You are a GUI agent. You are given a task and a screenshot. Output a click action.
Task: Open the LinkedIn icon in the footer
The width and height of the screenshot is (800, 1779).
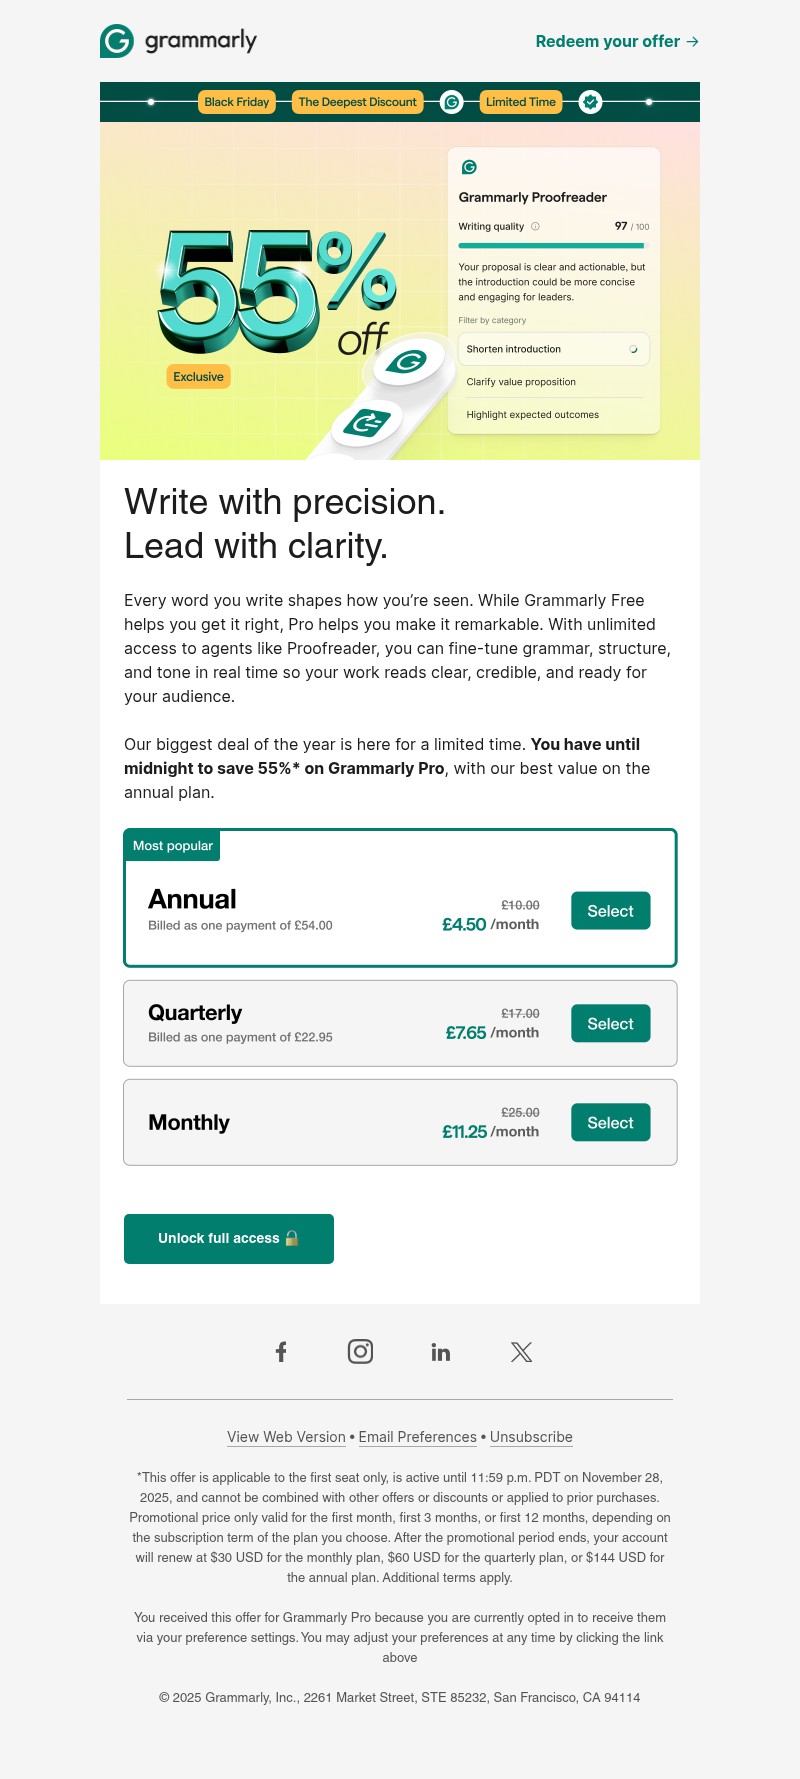point(441,1351)
